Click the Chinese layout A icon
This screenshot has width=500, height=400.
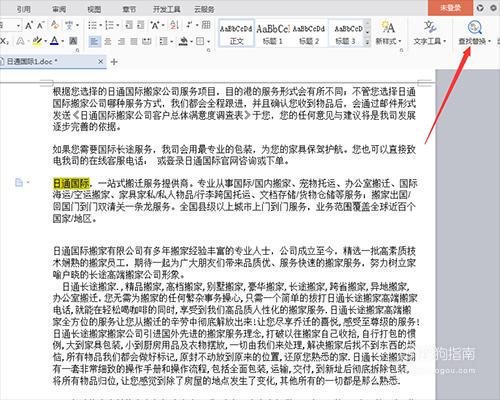pyautogui.click(x=155, y=25)
